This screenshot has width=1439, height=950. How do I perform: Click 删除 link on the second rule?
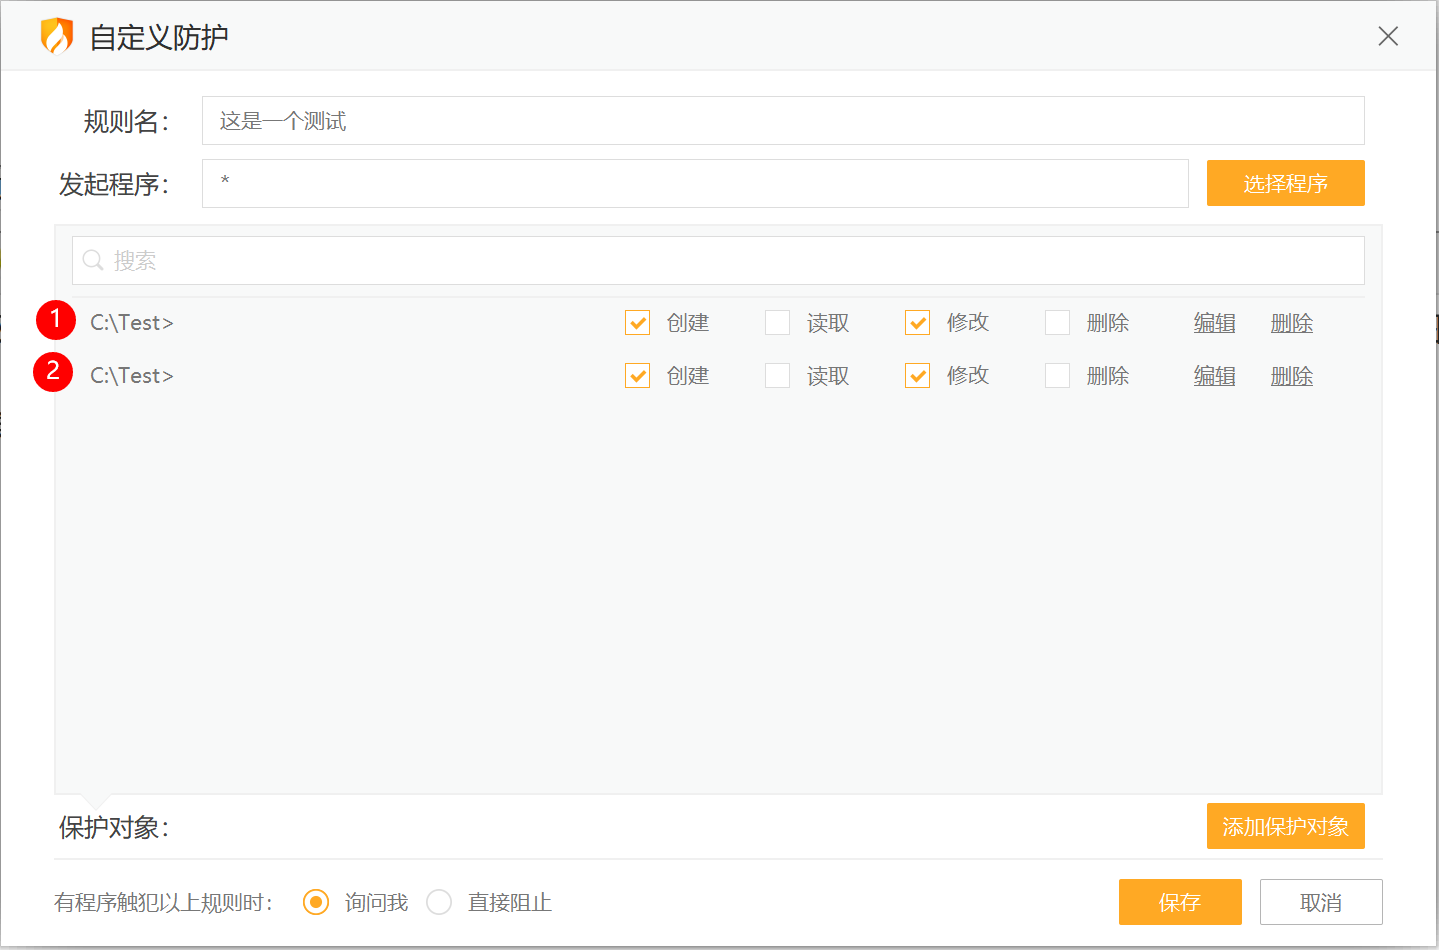coord(1291,375)
